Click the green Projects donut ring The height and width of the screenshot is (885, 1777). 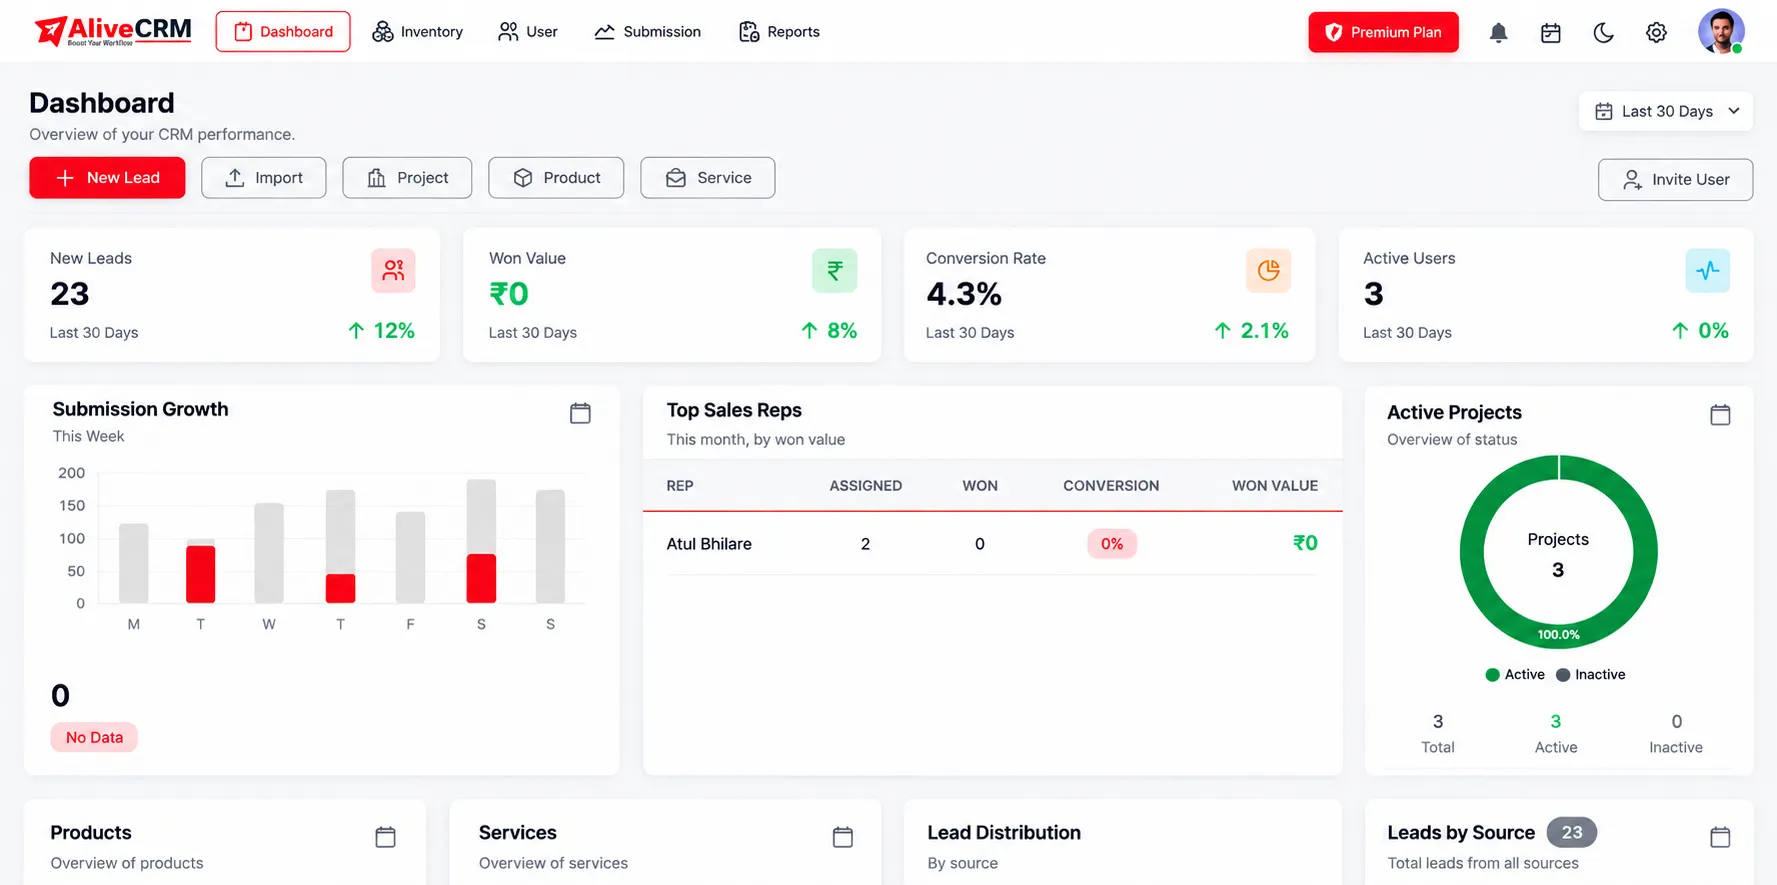[x=1471, y=552]
